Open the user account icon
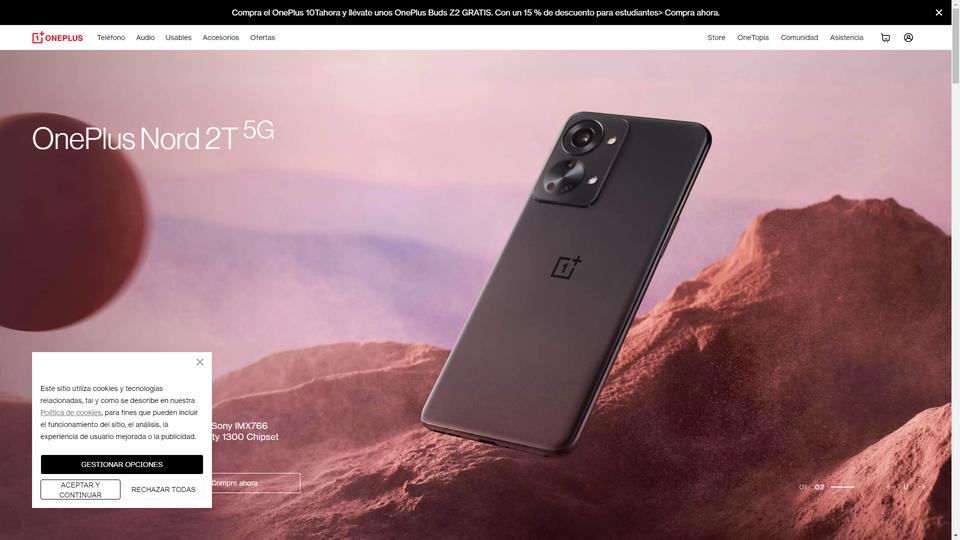The image size is (960, 540). 909,37
